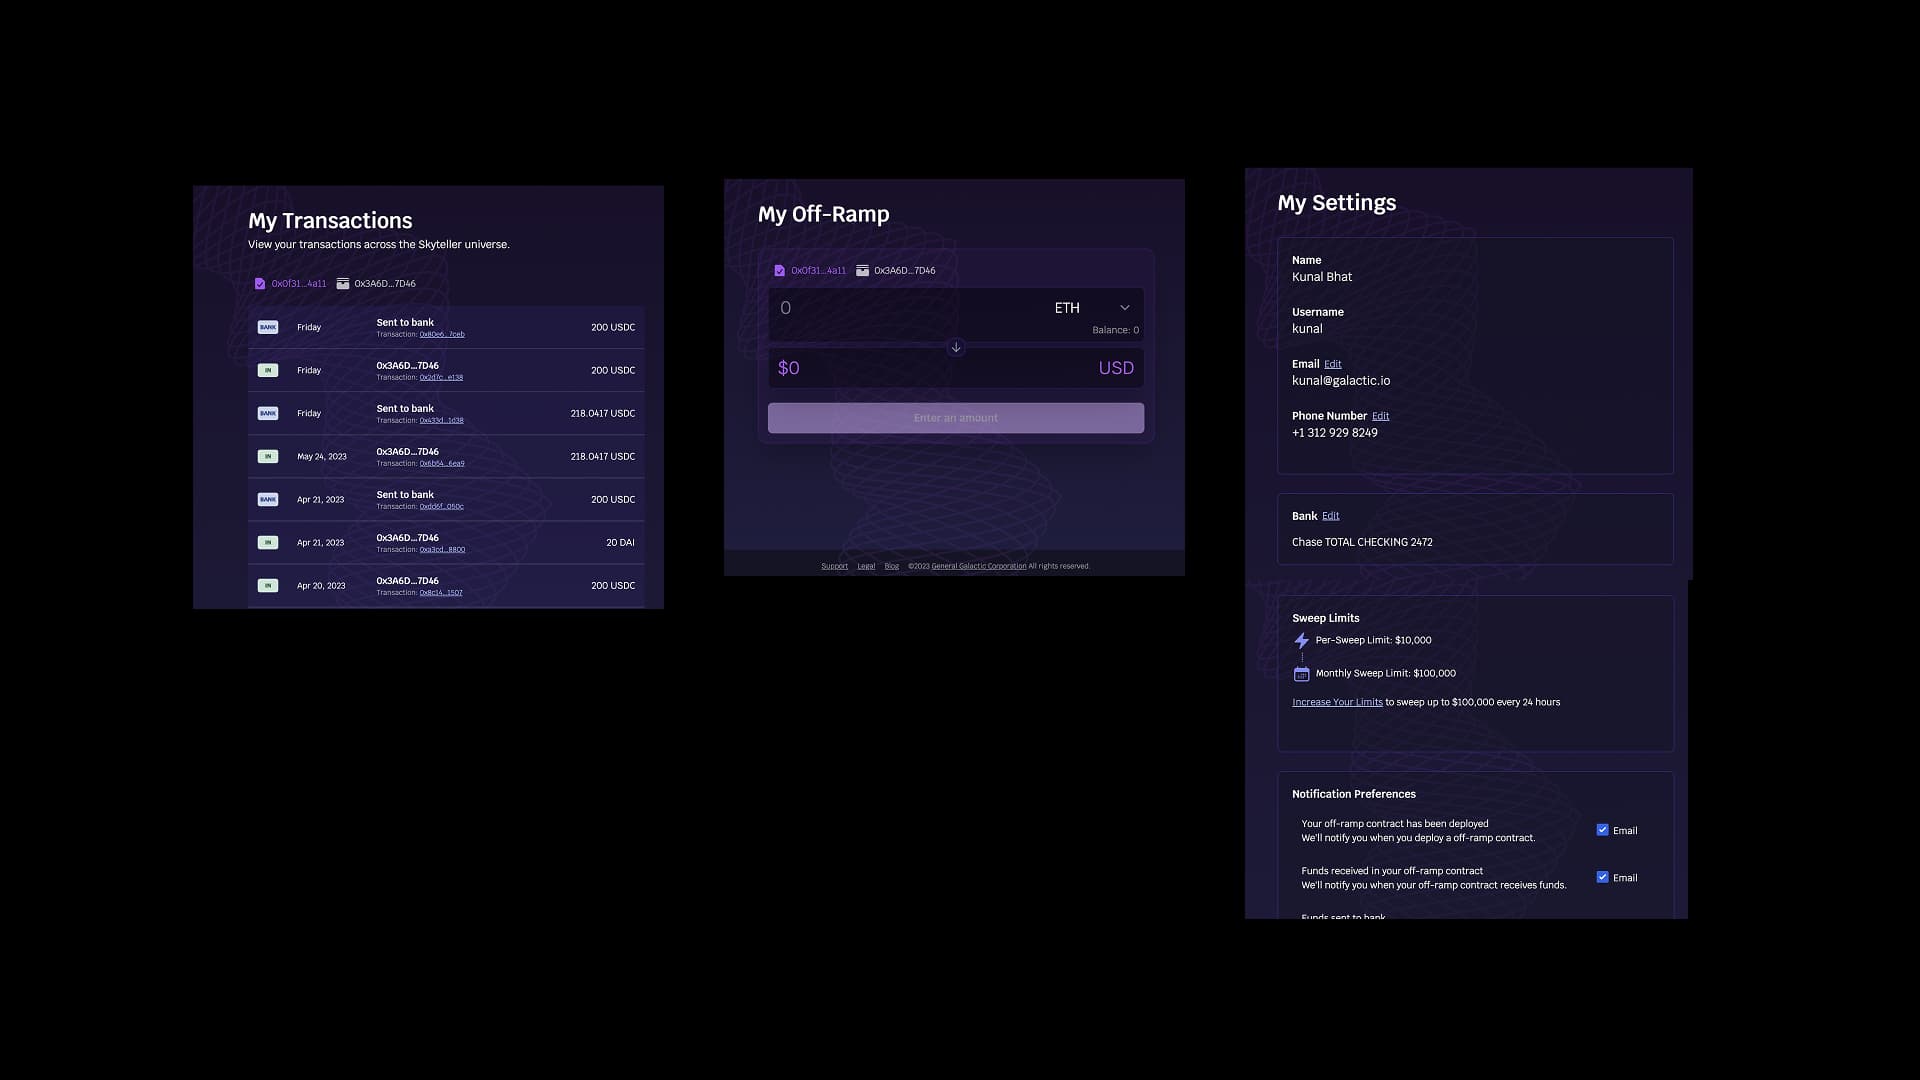The image size is (1920, 1080).
Task: Edit the email address kunal@galactic.io
Action: pos(1333,364)
